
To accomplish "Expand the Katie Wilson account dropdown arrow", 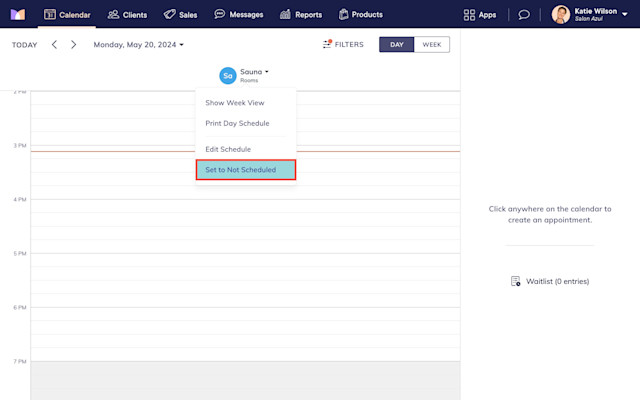I will tap(624, 14).
